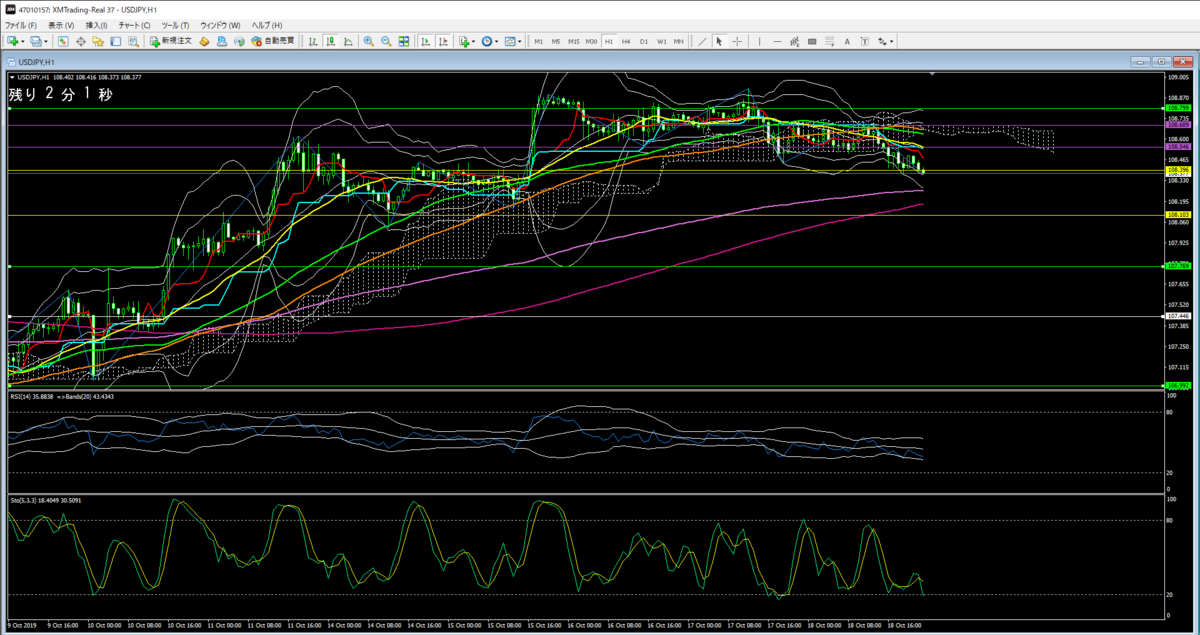Open the ウィンドウ(W) menu
Viewport: 1200px width, 635px height.
[x=220, y=24]
